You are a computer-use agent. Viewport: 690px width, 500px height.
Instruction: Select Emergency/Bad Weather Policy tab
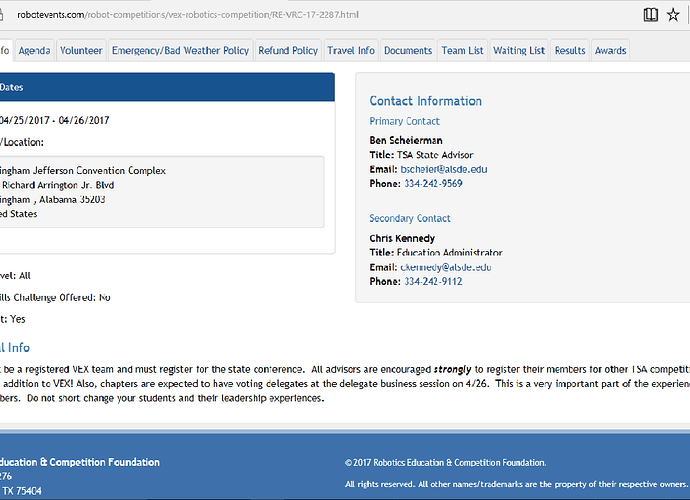tap(180, 50)
